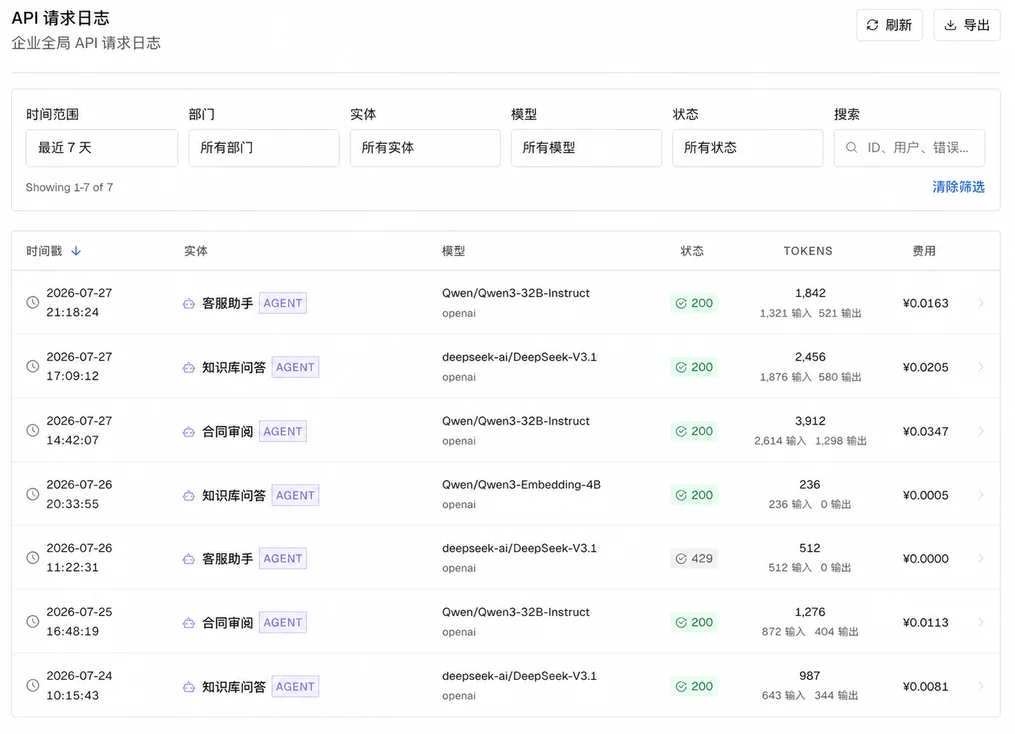Click deepseek-ai/DeepSeek-V3.1 in 17:09:12 row

[519, 357]
